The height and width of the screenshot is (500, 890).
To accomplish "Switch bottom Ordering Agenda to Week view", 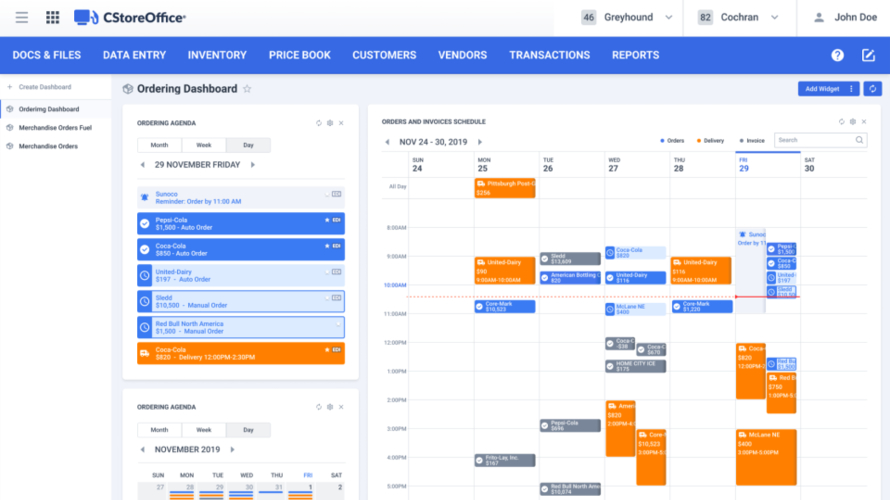I will pos(204,430).
